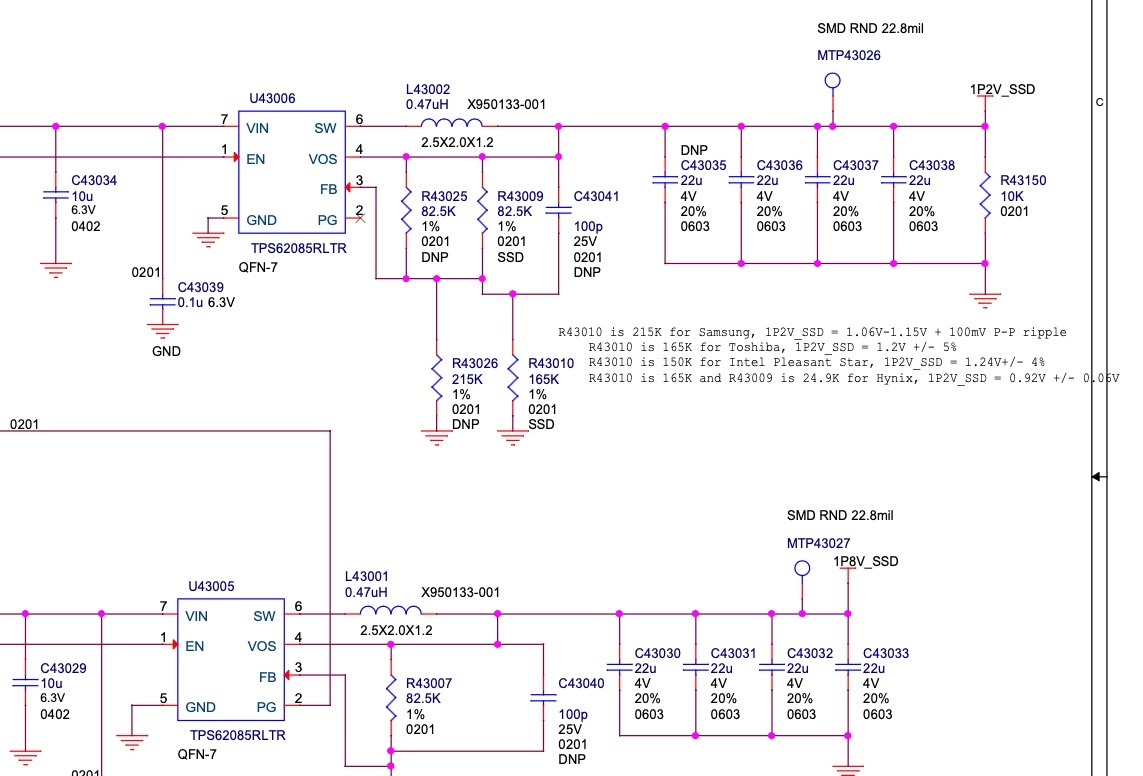The height and width of the screenshot is (776, 1143).
Task: Select capacitor C43034 symbol
Action: tap(55, 195)
